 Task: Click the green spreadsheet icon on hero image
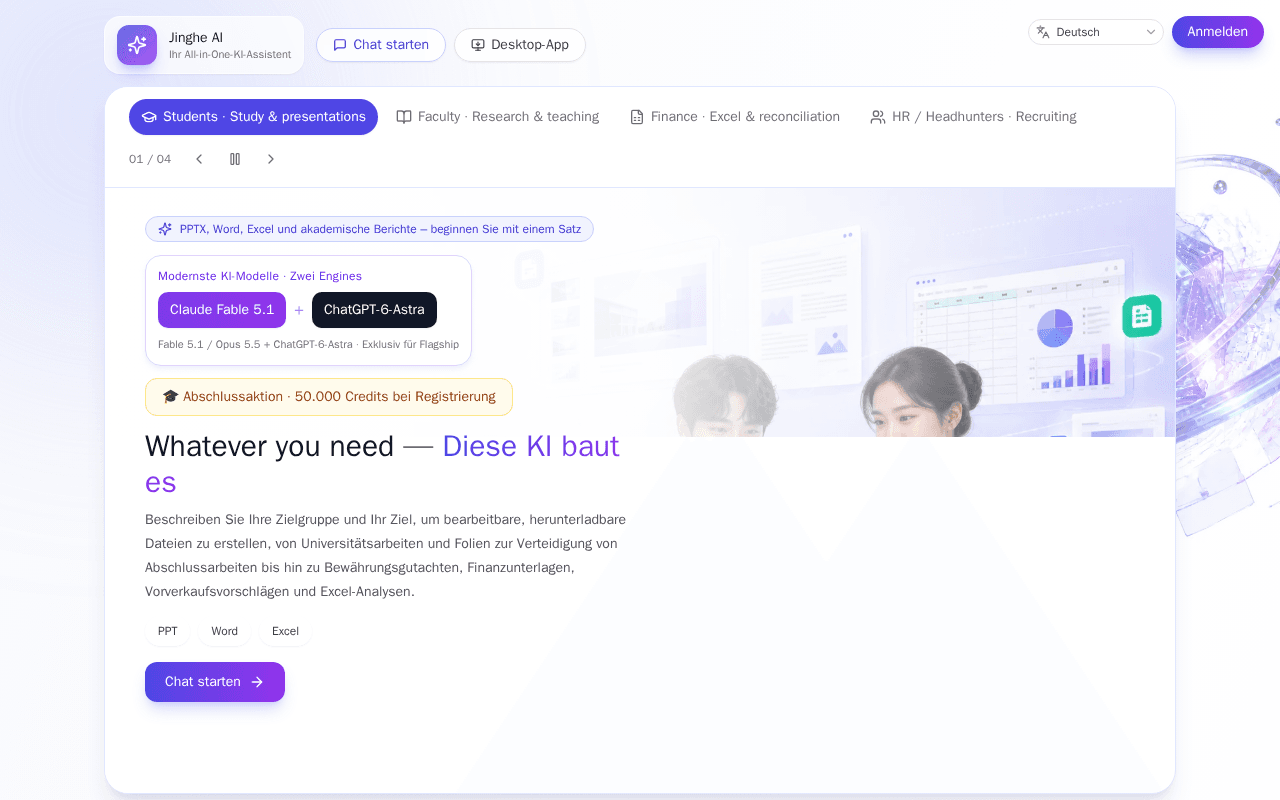click(x=1142, y=316)
